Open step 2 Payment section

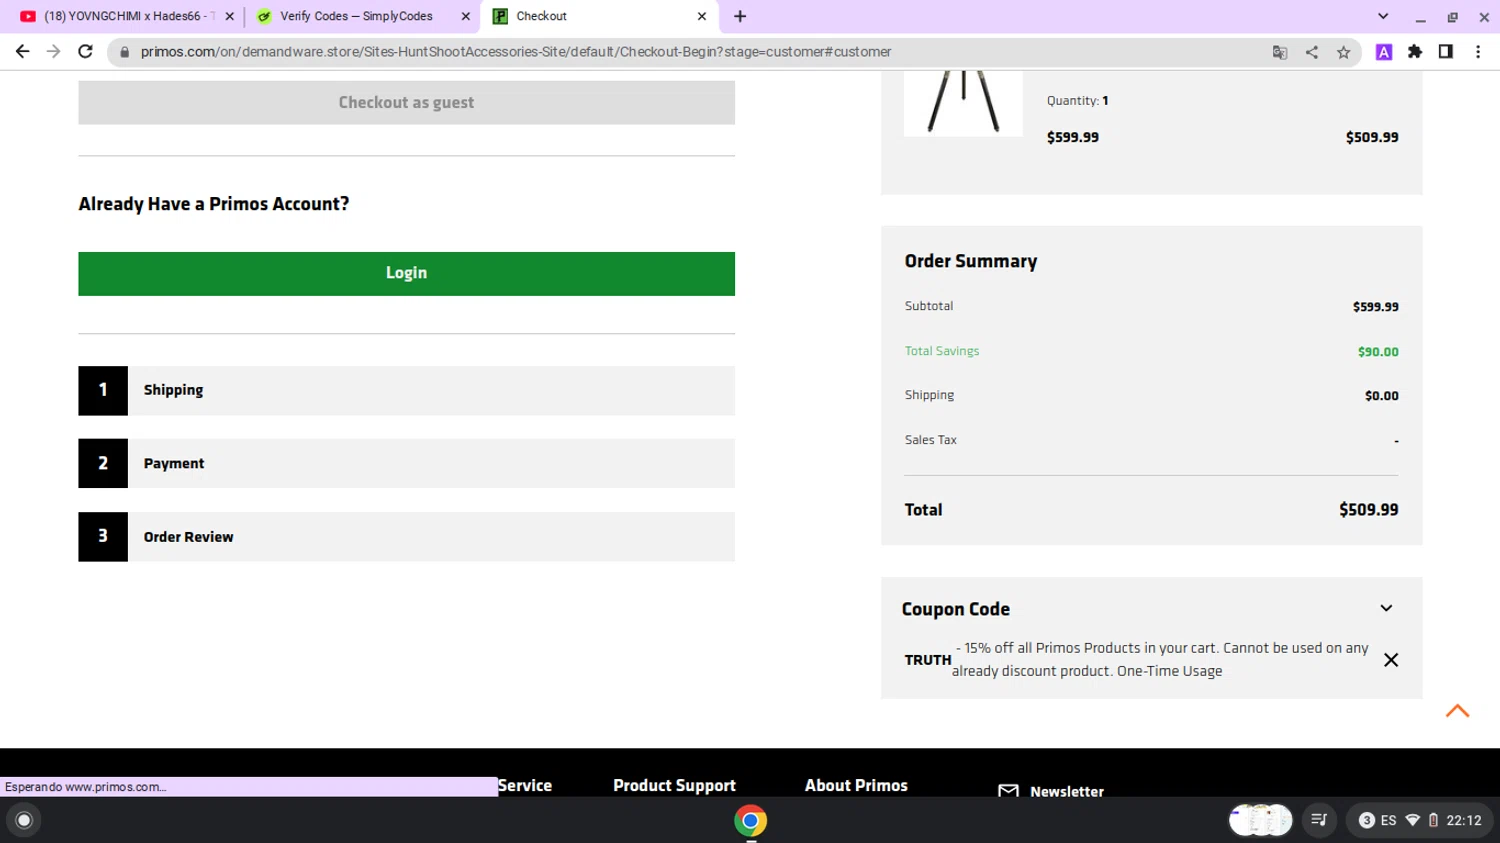[x=406, y=463]
